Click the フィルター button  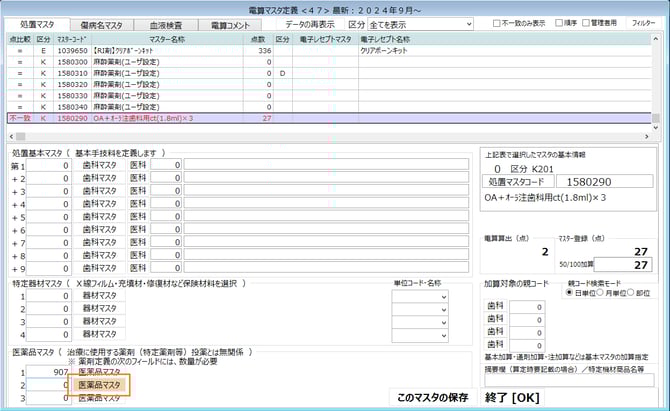click(x=645, y=23)
